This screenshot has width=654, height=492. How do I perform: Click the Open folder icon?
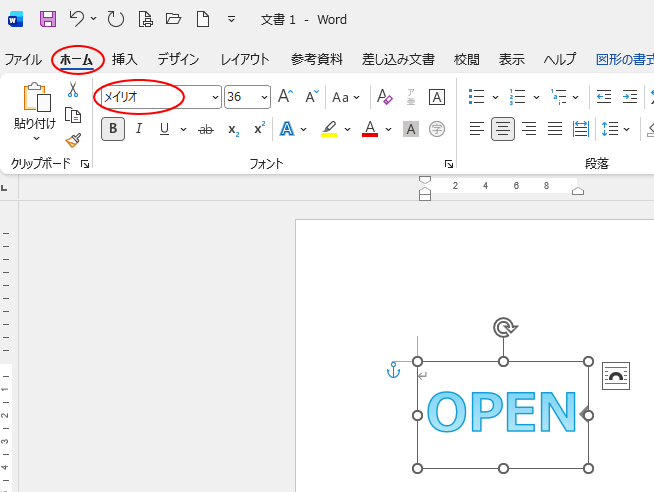point(173,19)
